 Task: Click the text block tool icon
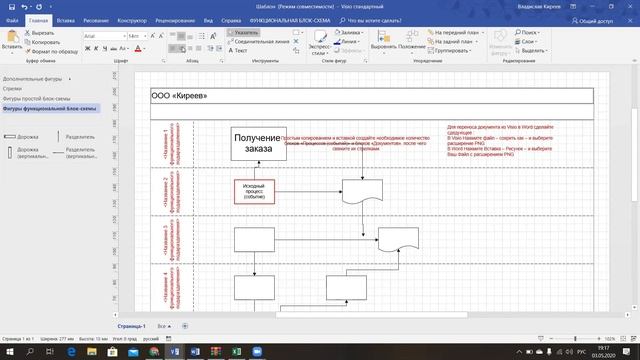(x=296, y=51)
